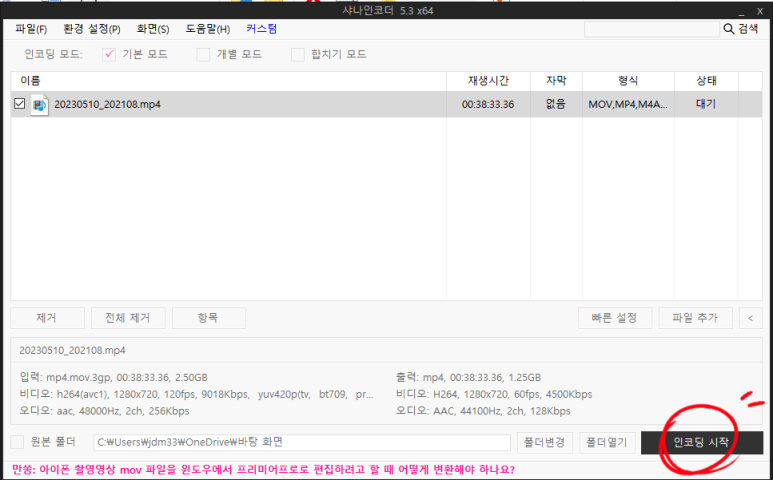
Task: Click the MOV,MP4,M4A... format cell
Action: pos(628,104)
